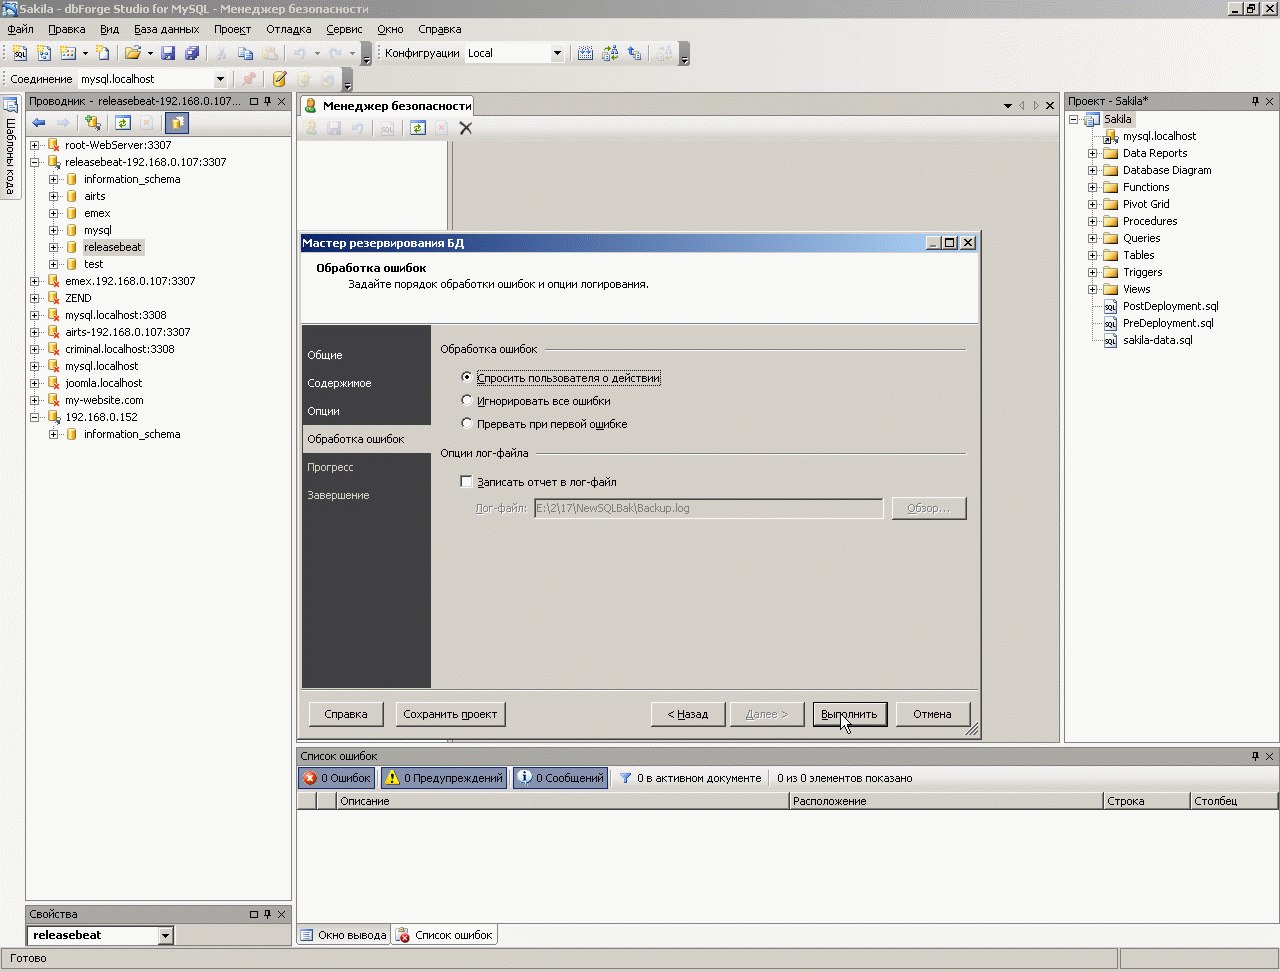
Task: Toggle '0 в активном документе' filter
Action: pos(690,778)
